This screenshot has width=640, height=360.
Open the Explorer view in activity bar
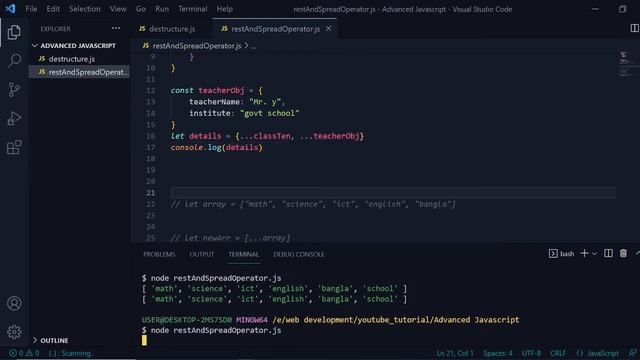pyautogui.click(x=14, y=32)
